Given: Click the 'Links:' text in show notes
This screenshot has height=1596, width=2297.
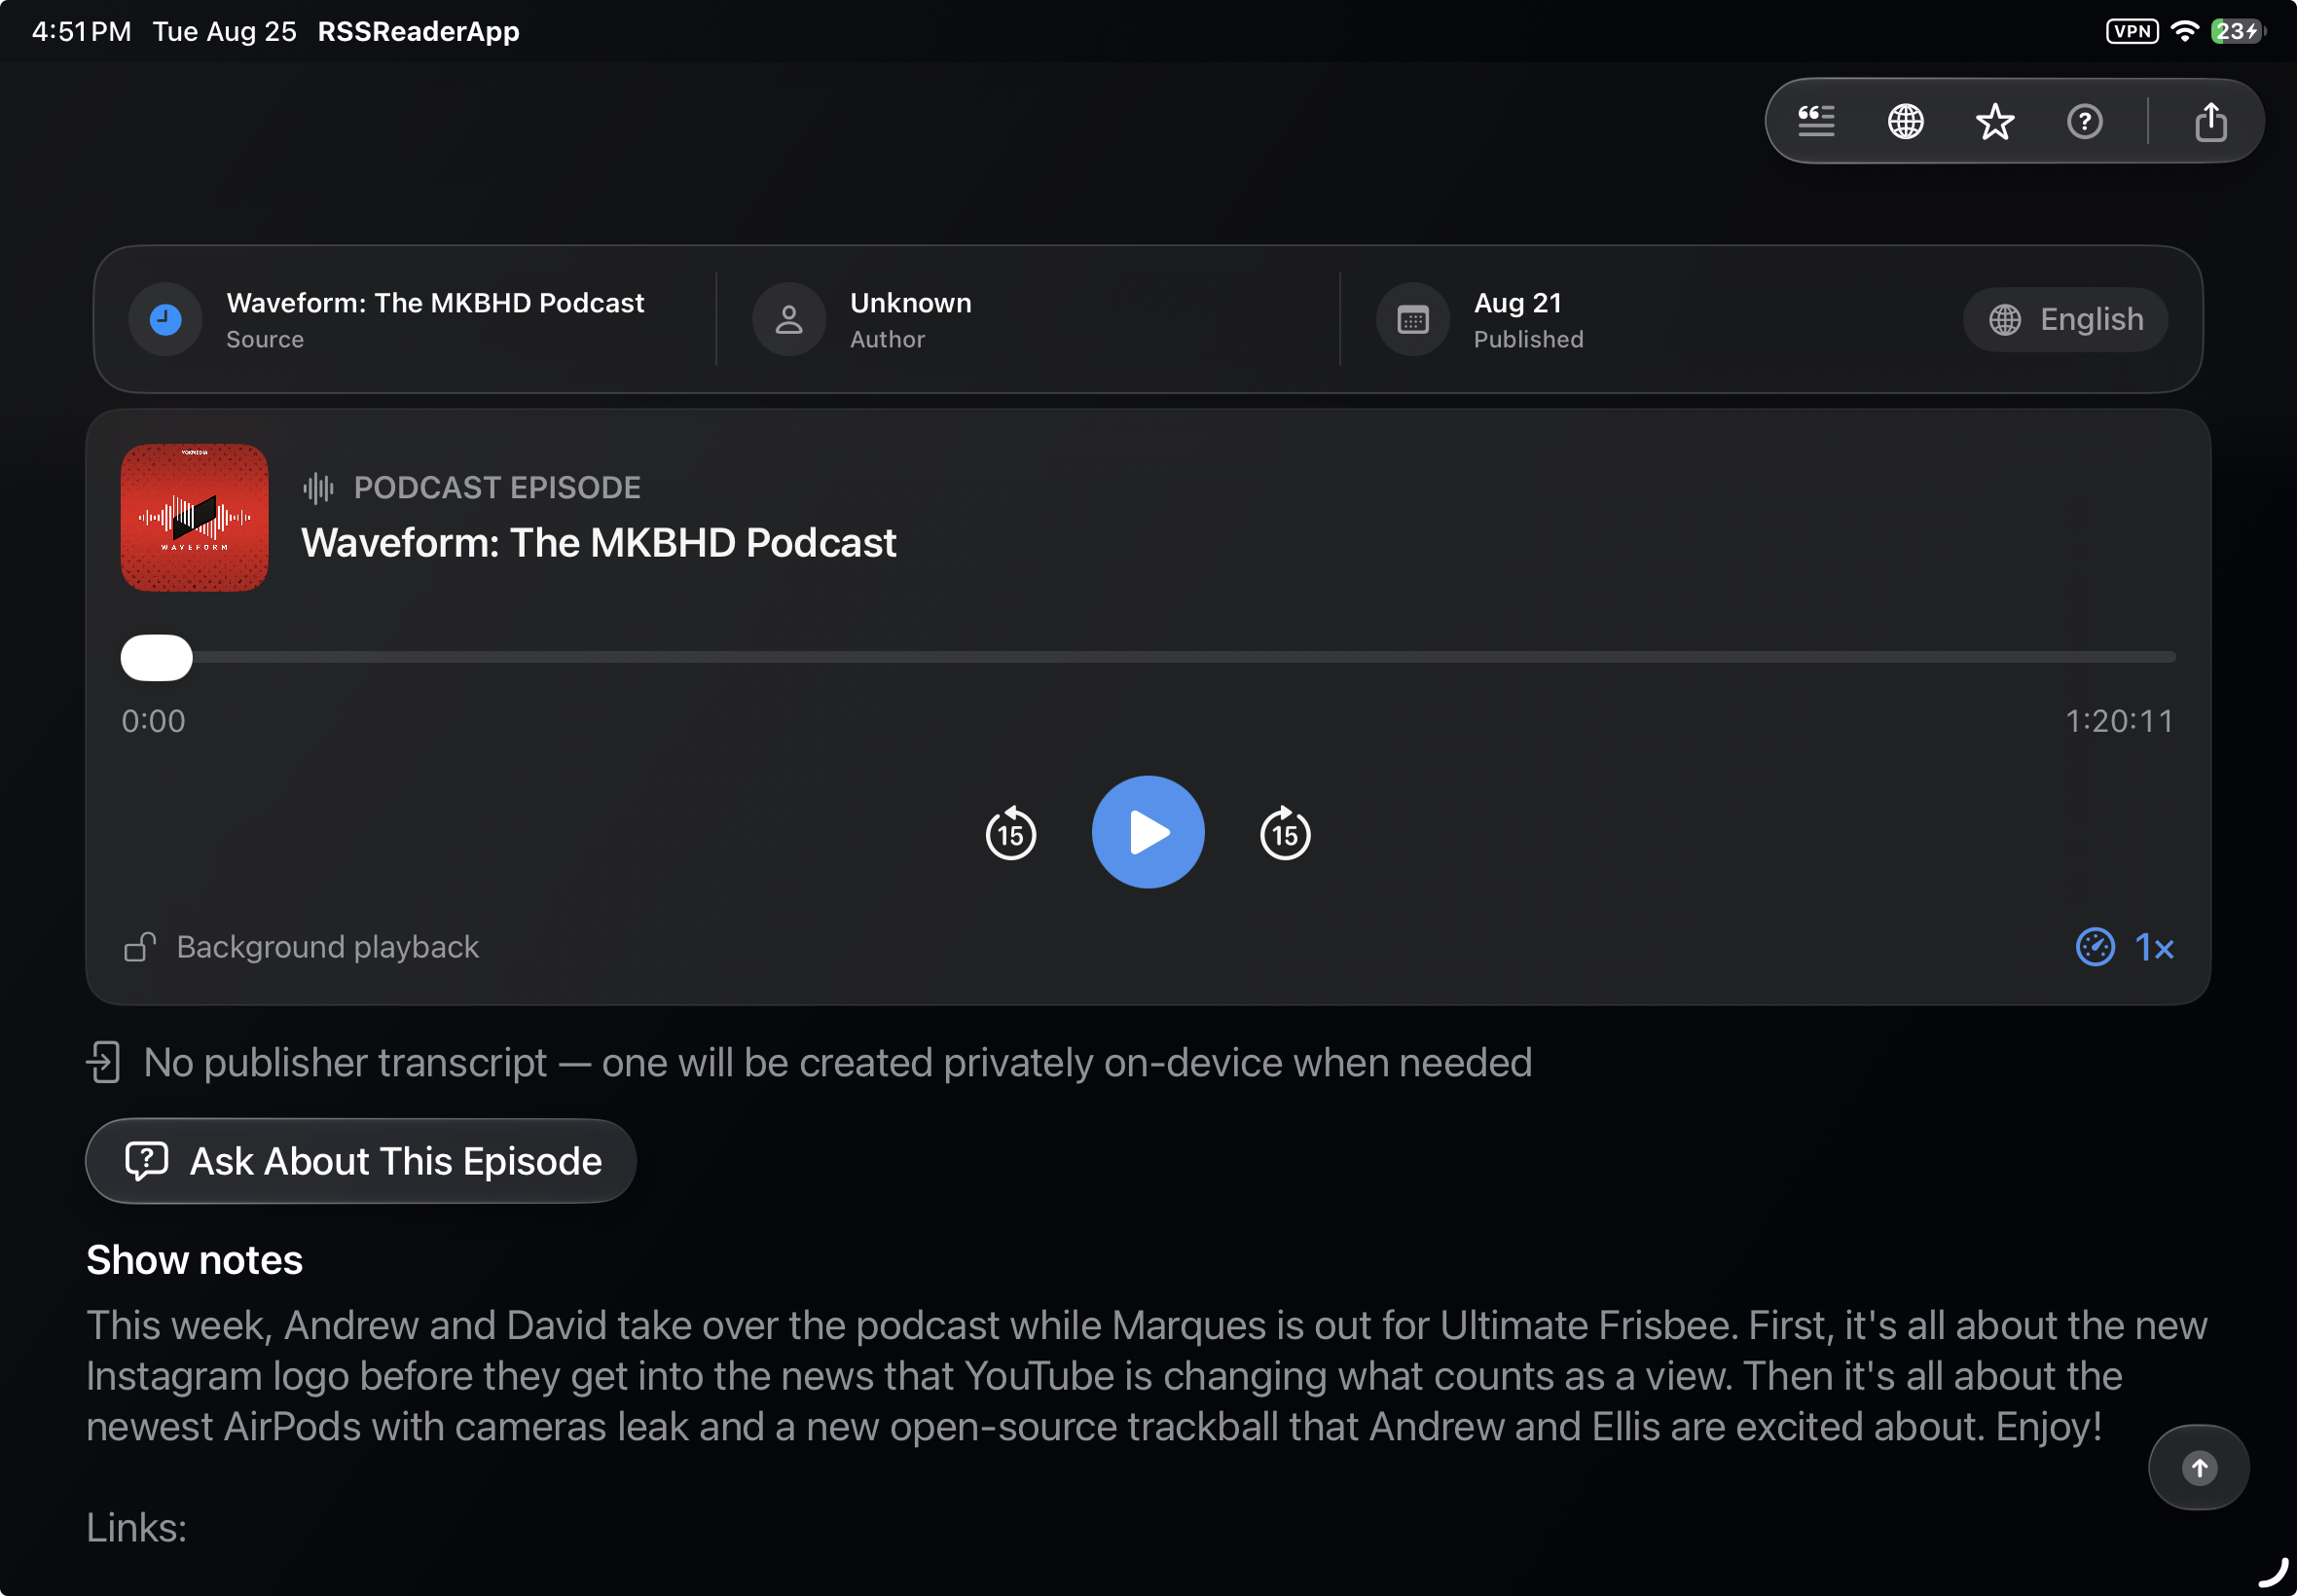Looking at the screenshot, I should click(x=137, y=1528).
